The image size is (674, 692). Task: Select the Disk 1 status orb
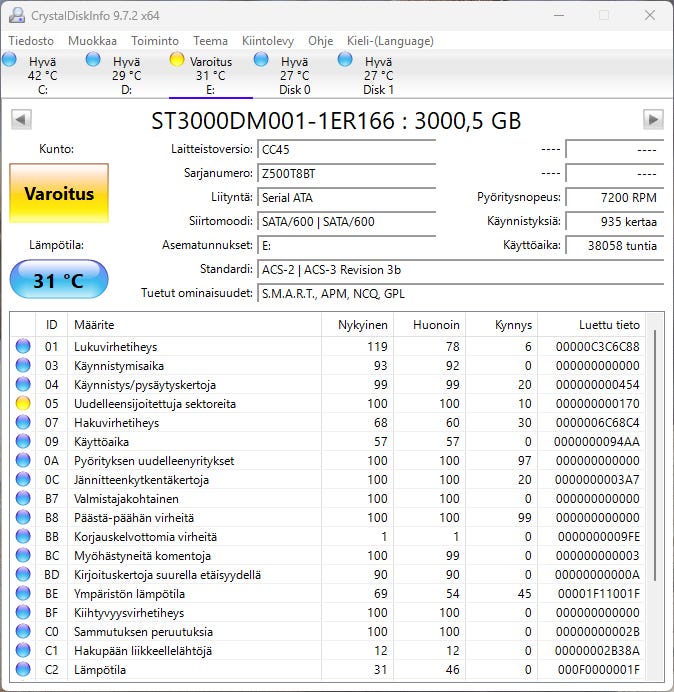coord(346,61)
